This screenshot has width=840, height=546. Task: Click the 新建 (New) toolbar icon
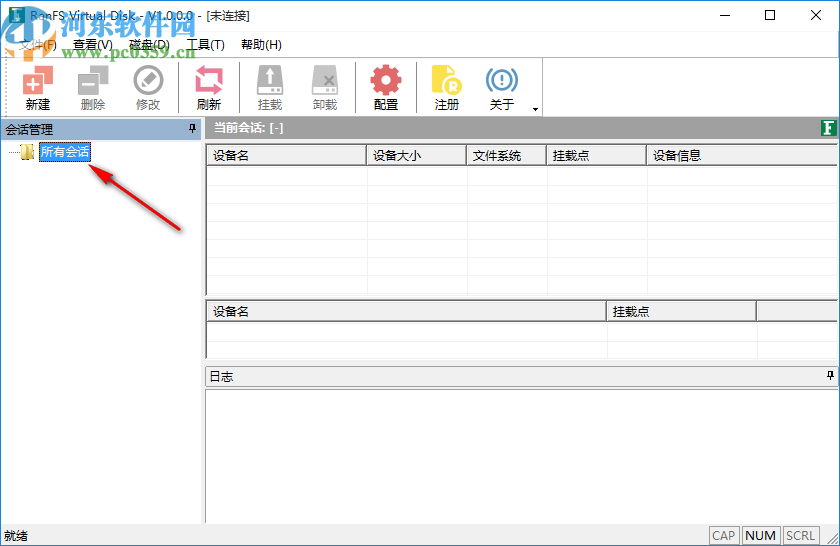(38, 87)
